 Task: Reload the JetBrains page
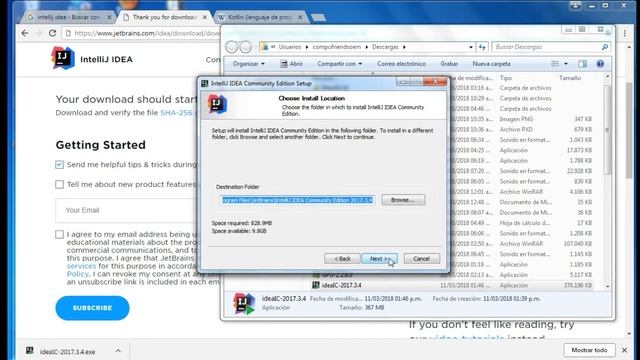[x=52, y=33]
